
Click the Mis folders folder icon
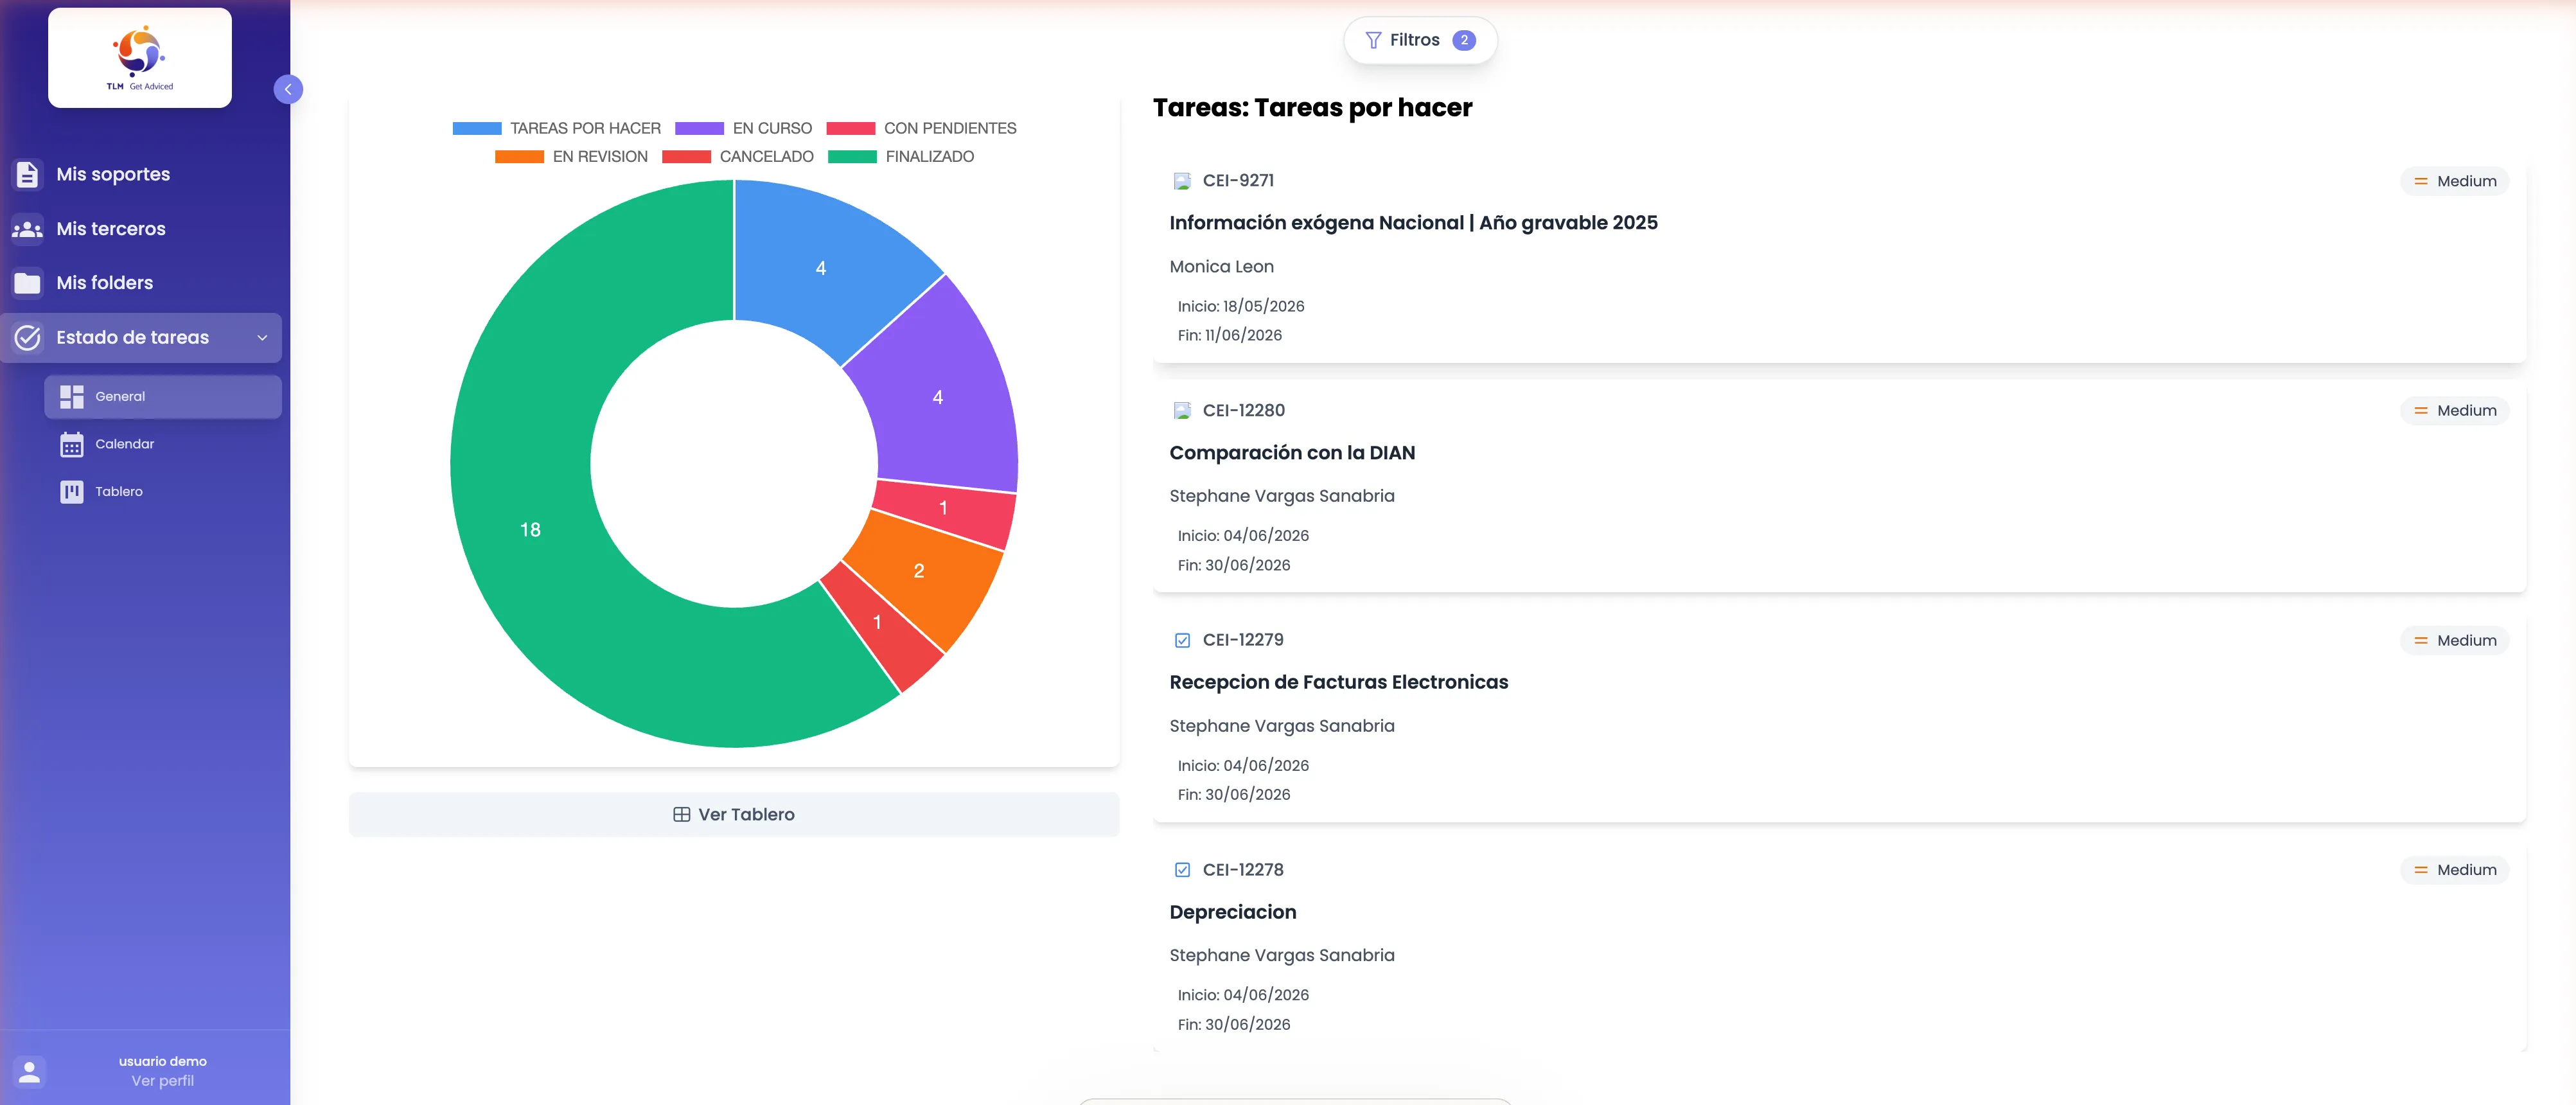pos(27,283)
